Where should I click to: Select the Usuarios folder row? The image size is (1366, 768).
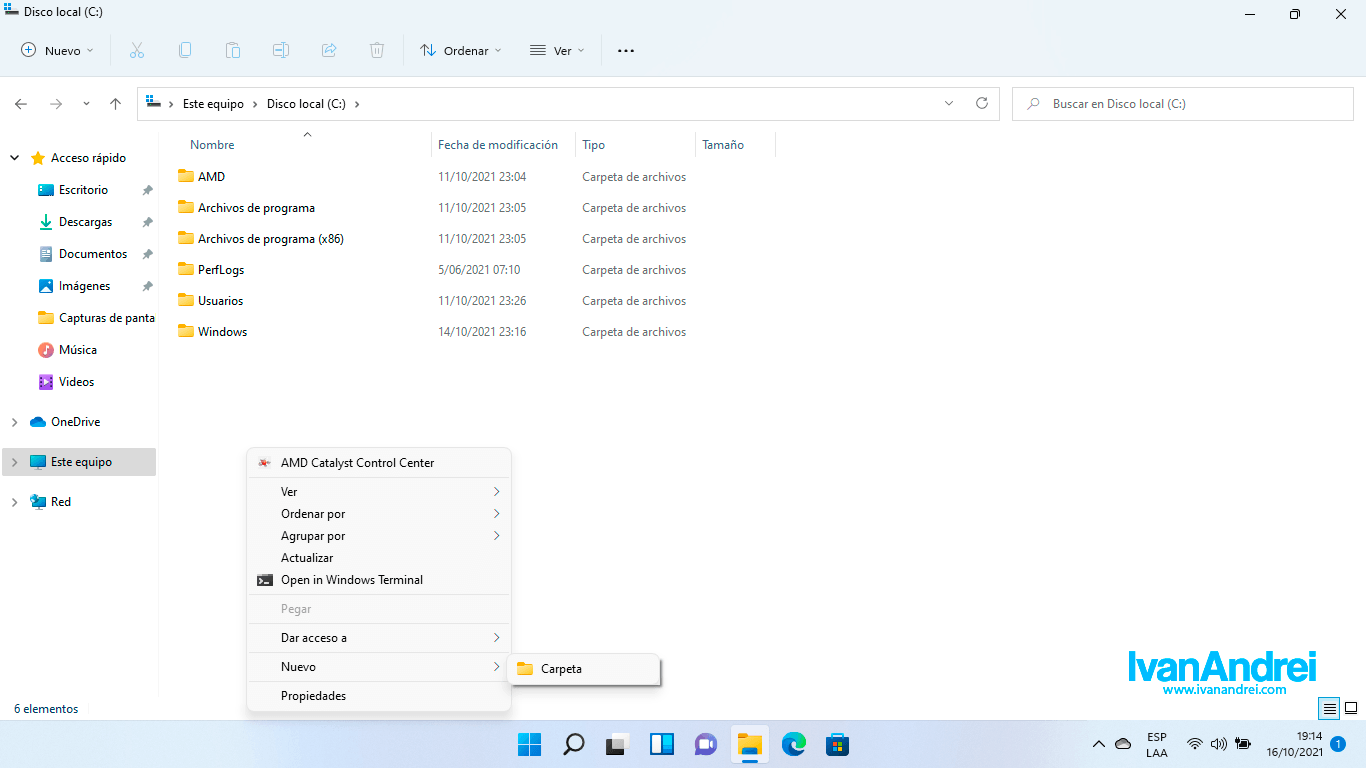220,301
